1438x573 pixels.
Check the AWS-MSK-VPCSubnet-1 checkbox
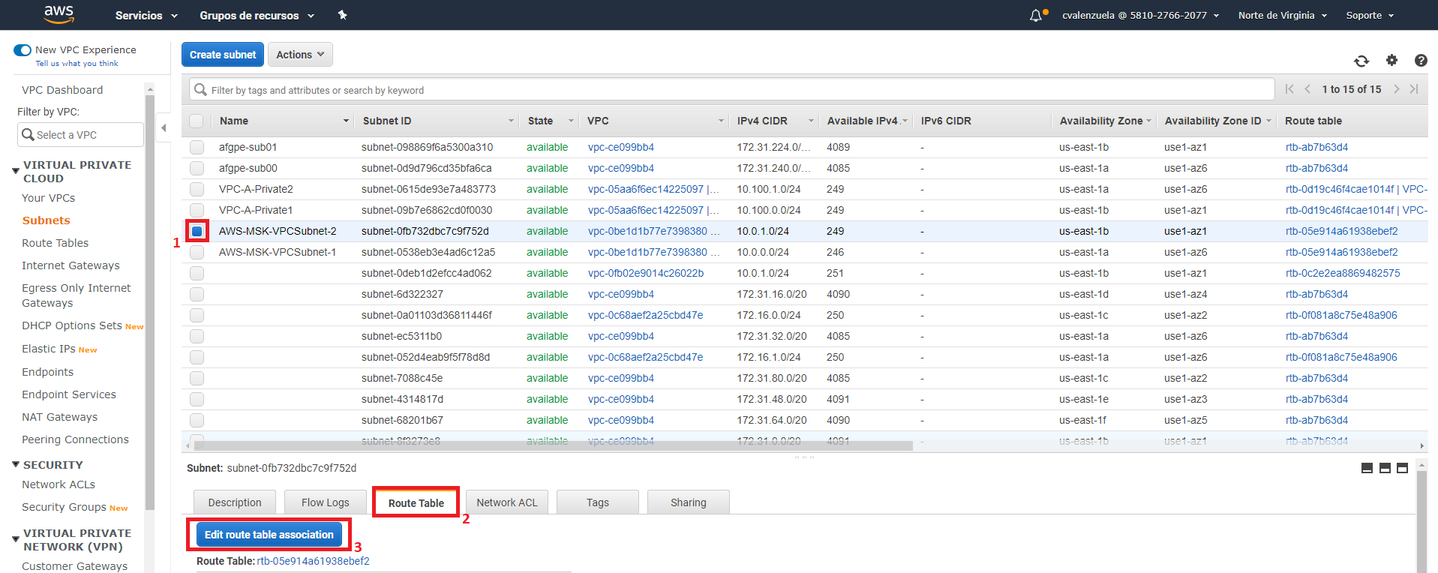tap(197, 252)
